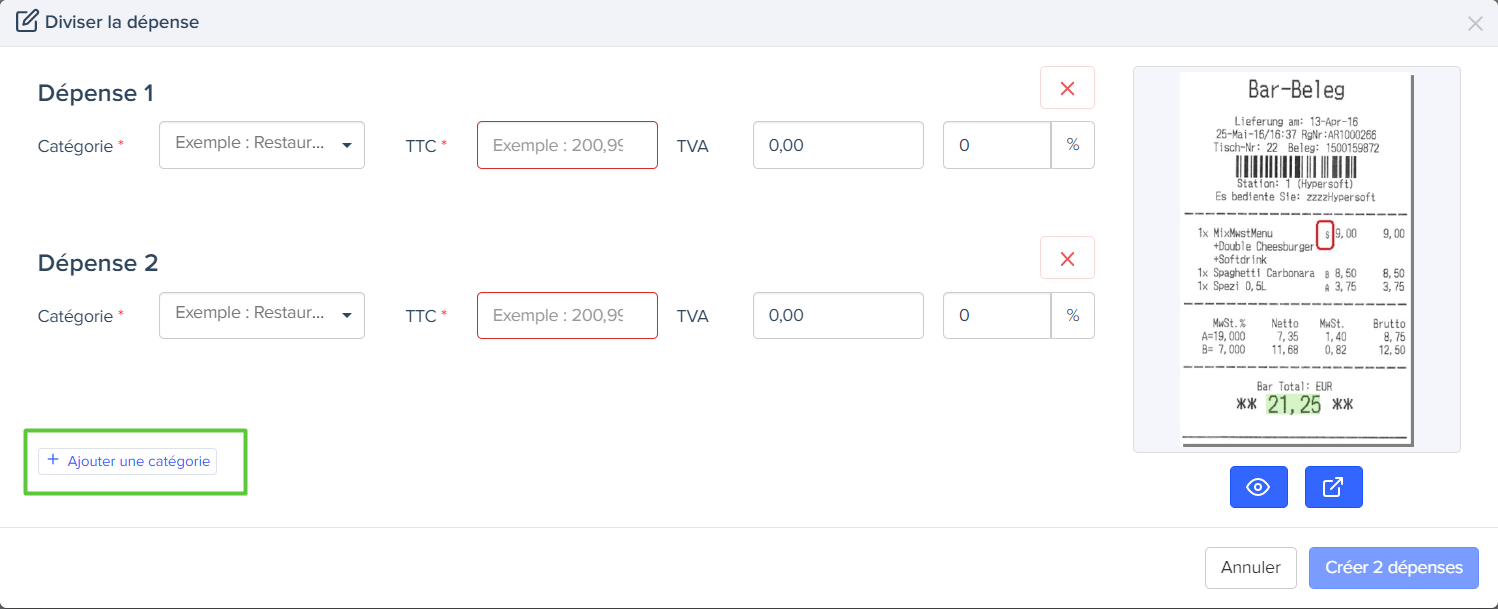This screenshot has height=609, width=1498.
Task: Toggle the % unit for Dépense 1
Action: click(1073, 145)
